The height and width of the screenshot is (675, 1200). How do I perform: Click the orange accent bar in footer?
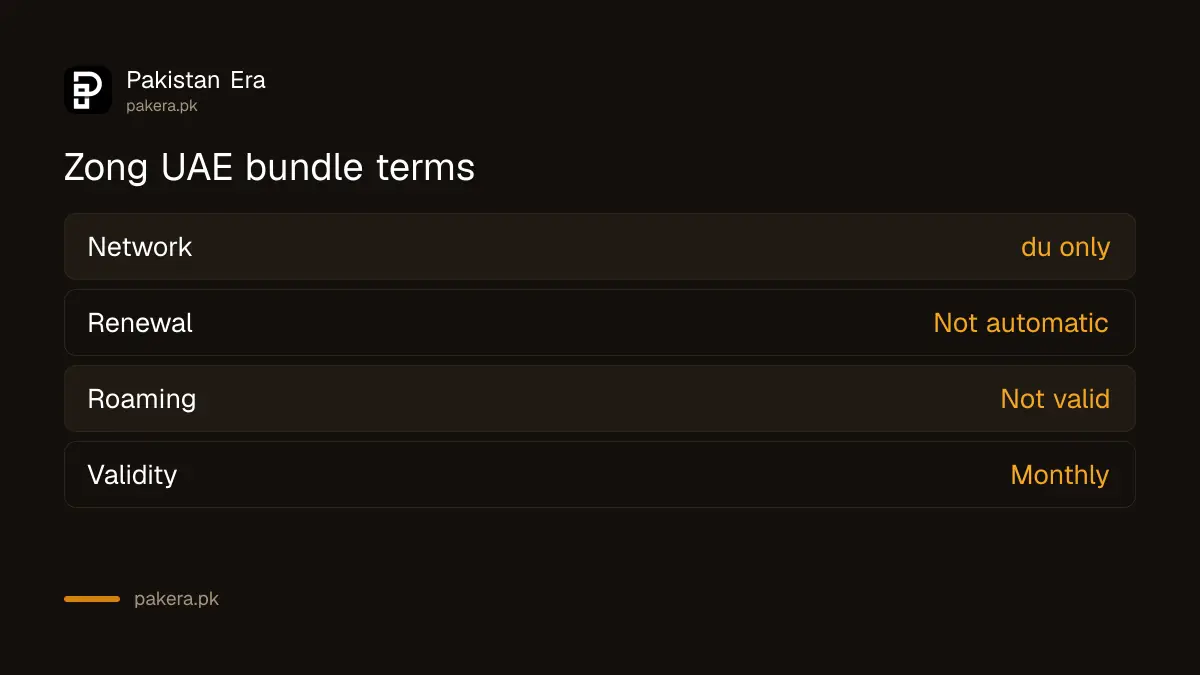click(x=92, y=599)
